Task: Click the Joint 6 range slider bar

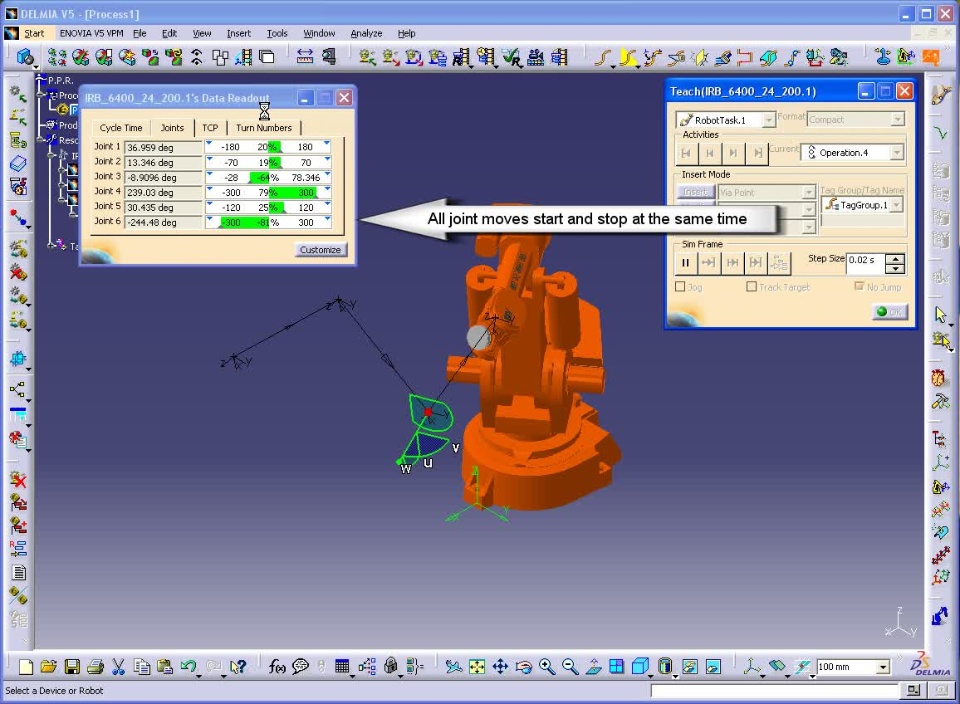Action: pyautogui.click(x=268, y=222)
